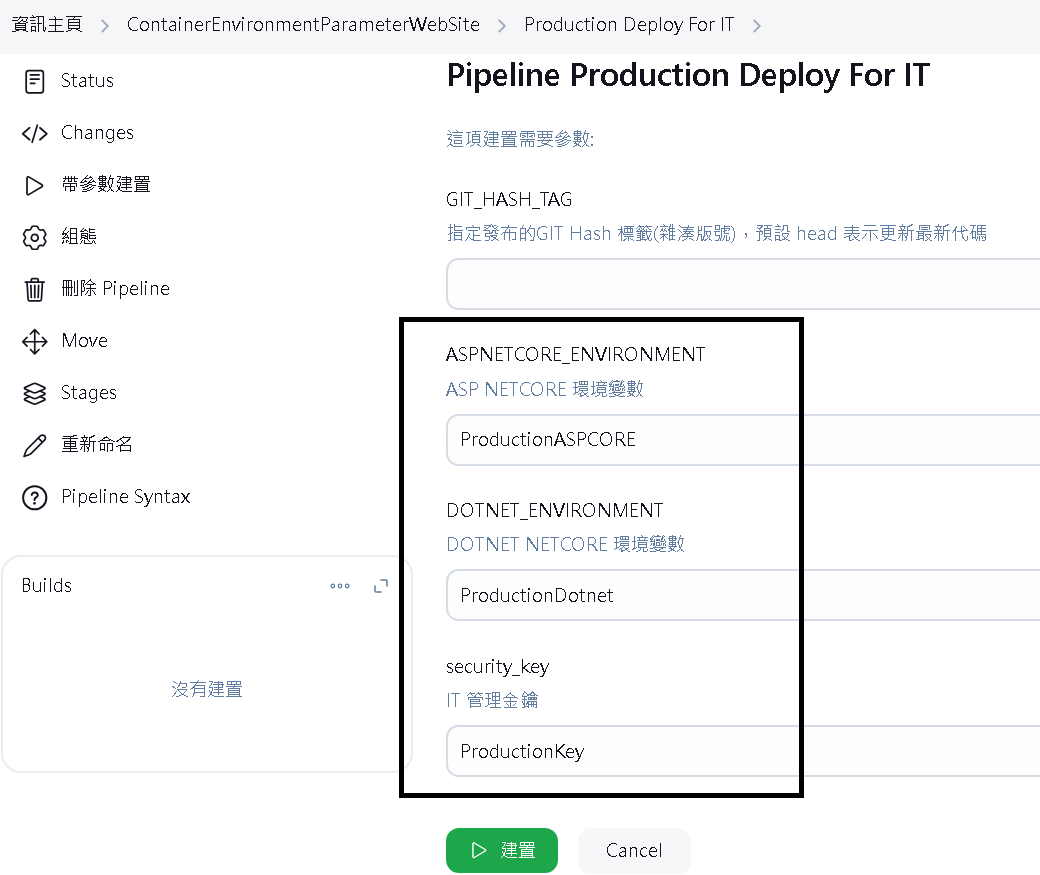The width and height of the screenshot is (1040, 875).
Task: Open Pipeline Syntax question mark icon
Action: (x=34, y=498)
